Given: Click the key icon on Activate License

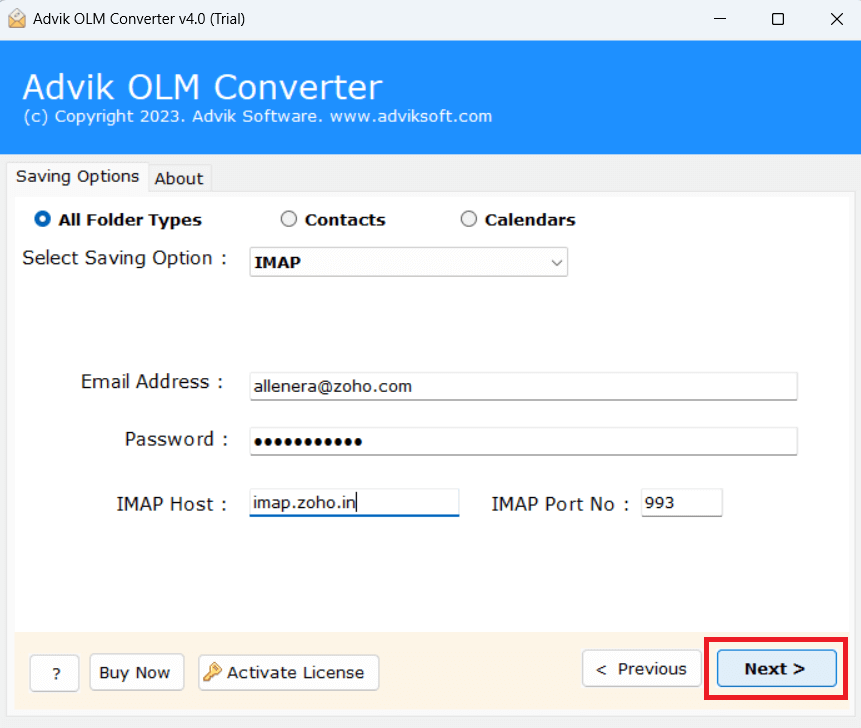Looking at the screenshot, I should [x=212, y=671].
